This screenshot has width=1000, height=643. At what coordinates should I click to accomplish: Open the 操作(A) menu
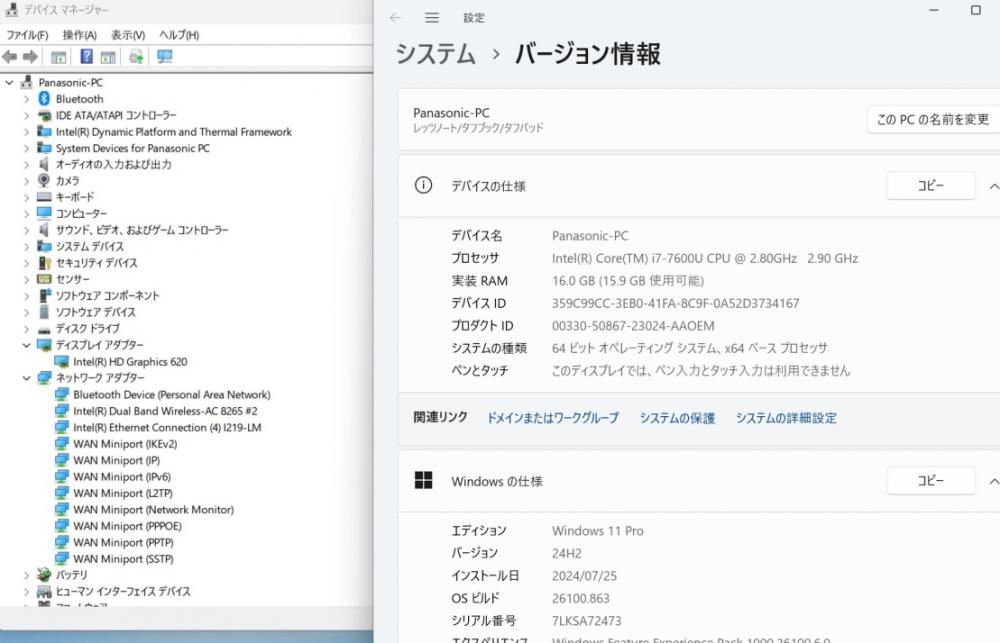79,35
